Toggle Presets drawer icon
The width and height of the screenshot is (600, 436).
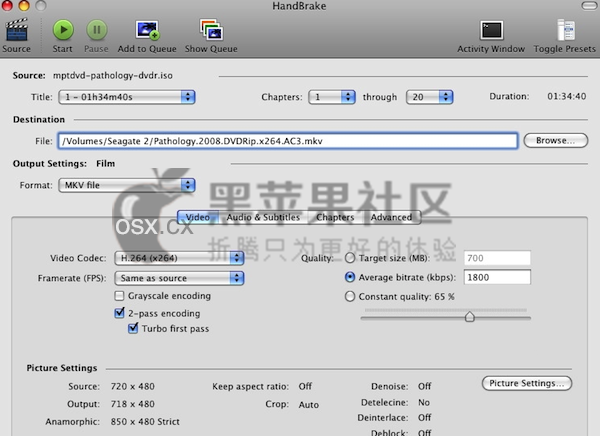tap(566, 30)
